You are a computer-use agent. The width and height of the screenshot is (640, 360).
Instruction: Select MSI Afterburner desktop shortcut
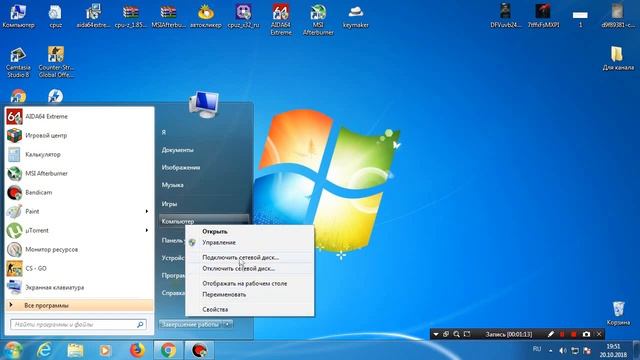[318, 20]
